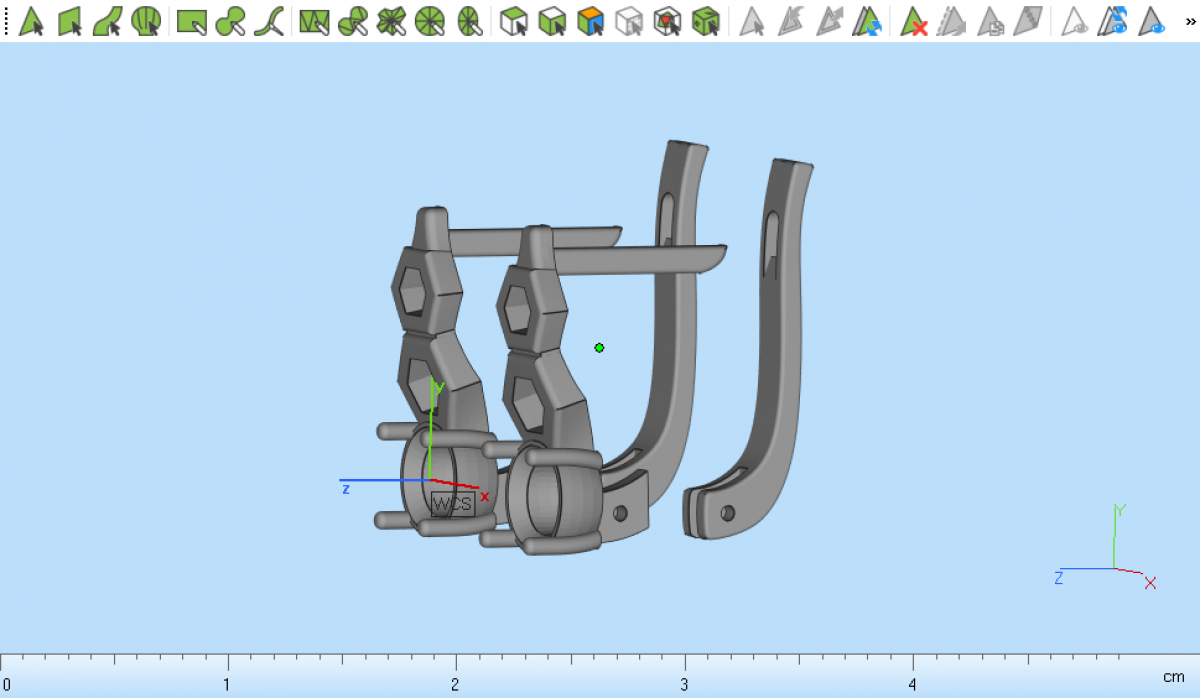The image size is (1200, 698).
Task: Click the curved line brush marking tool
Action: pyautogui.click(x=268, y=21)
